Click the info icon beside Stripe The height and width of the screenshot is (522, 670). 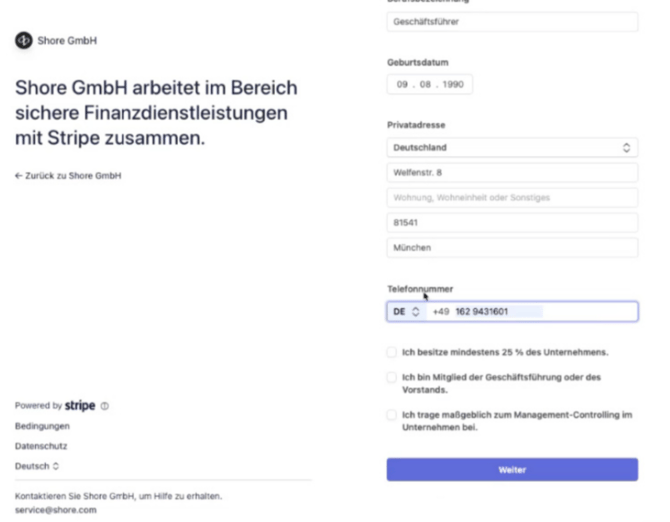point(105,406)
